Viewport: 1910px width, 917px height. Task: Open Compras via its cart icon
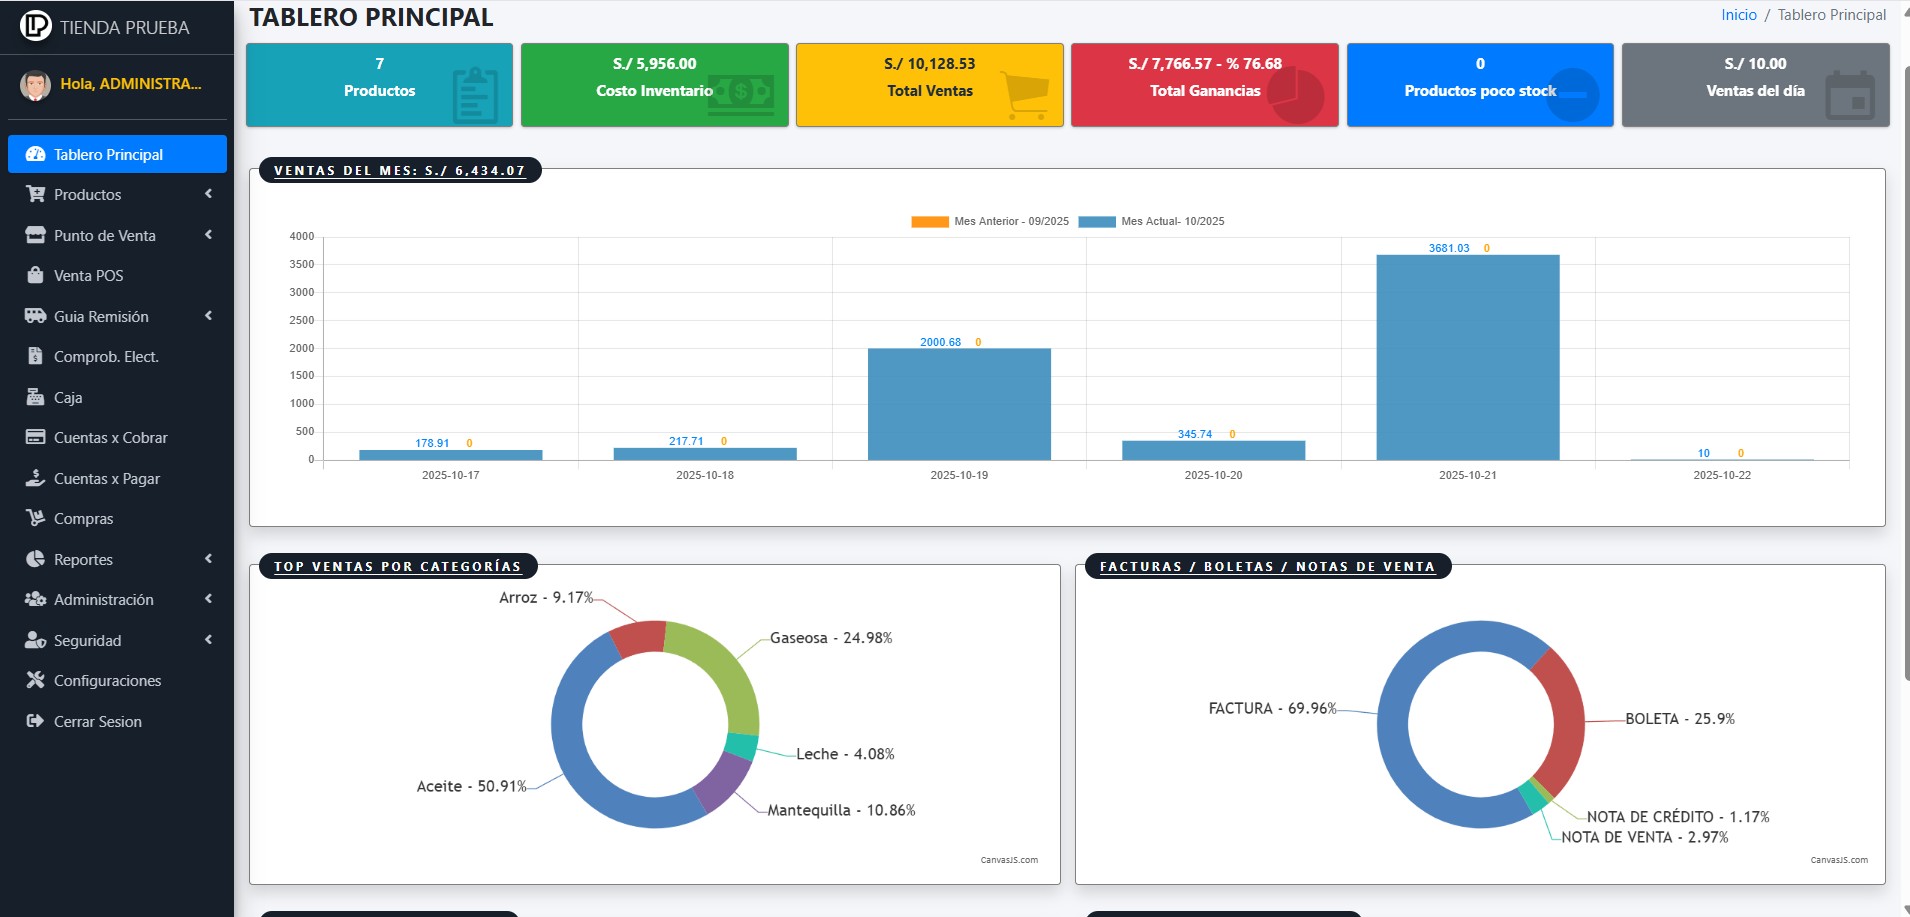35,518
